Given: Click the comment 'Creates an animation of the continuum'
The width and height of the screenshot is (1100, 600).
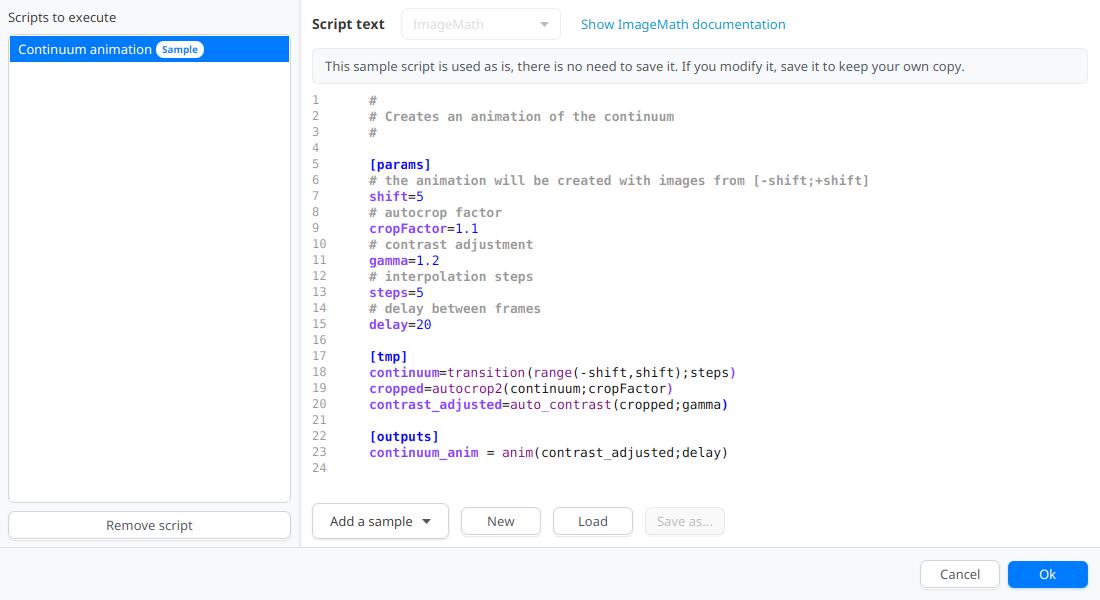Looking at the screenshot, I should coord(521,116).
